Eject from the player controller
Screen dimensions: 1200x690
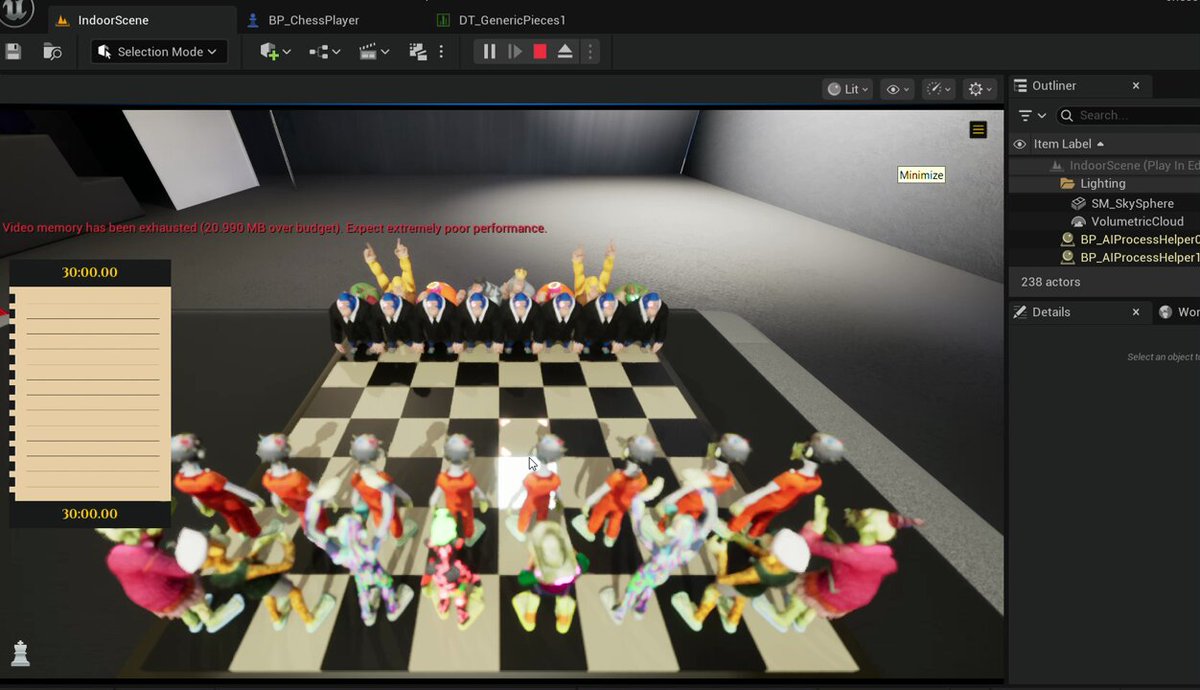coord(565,51)
